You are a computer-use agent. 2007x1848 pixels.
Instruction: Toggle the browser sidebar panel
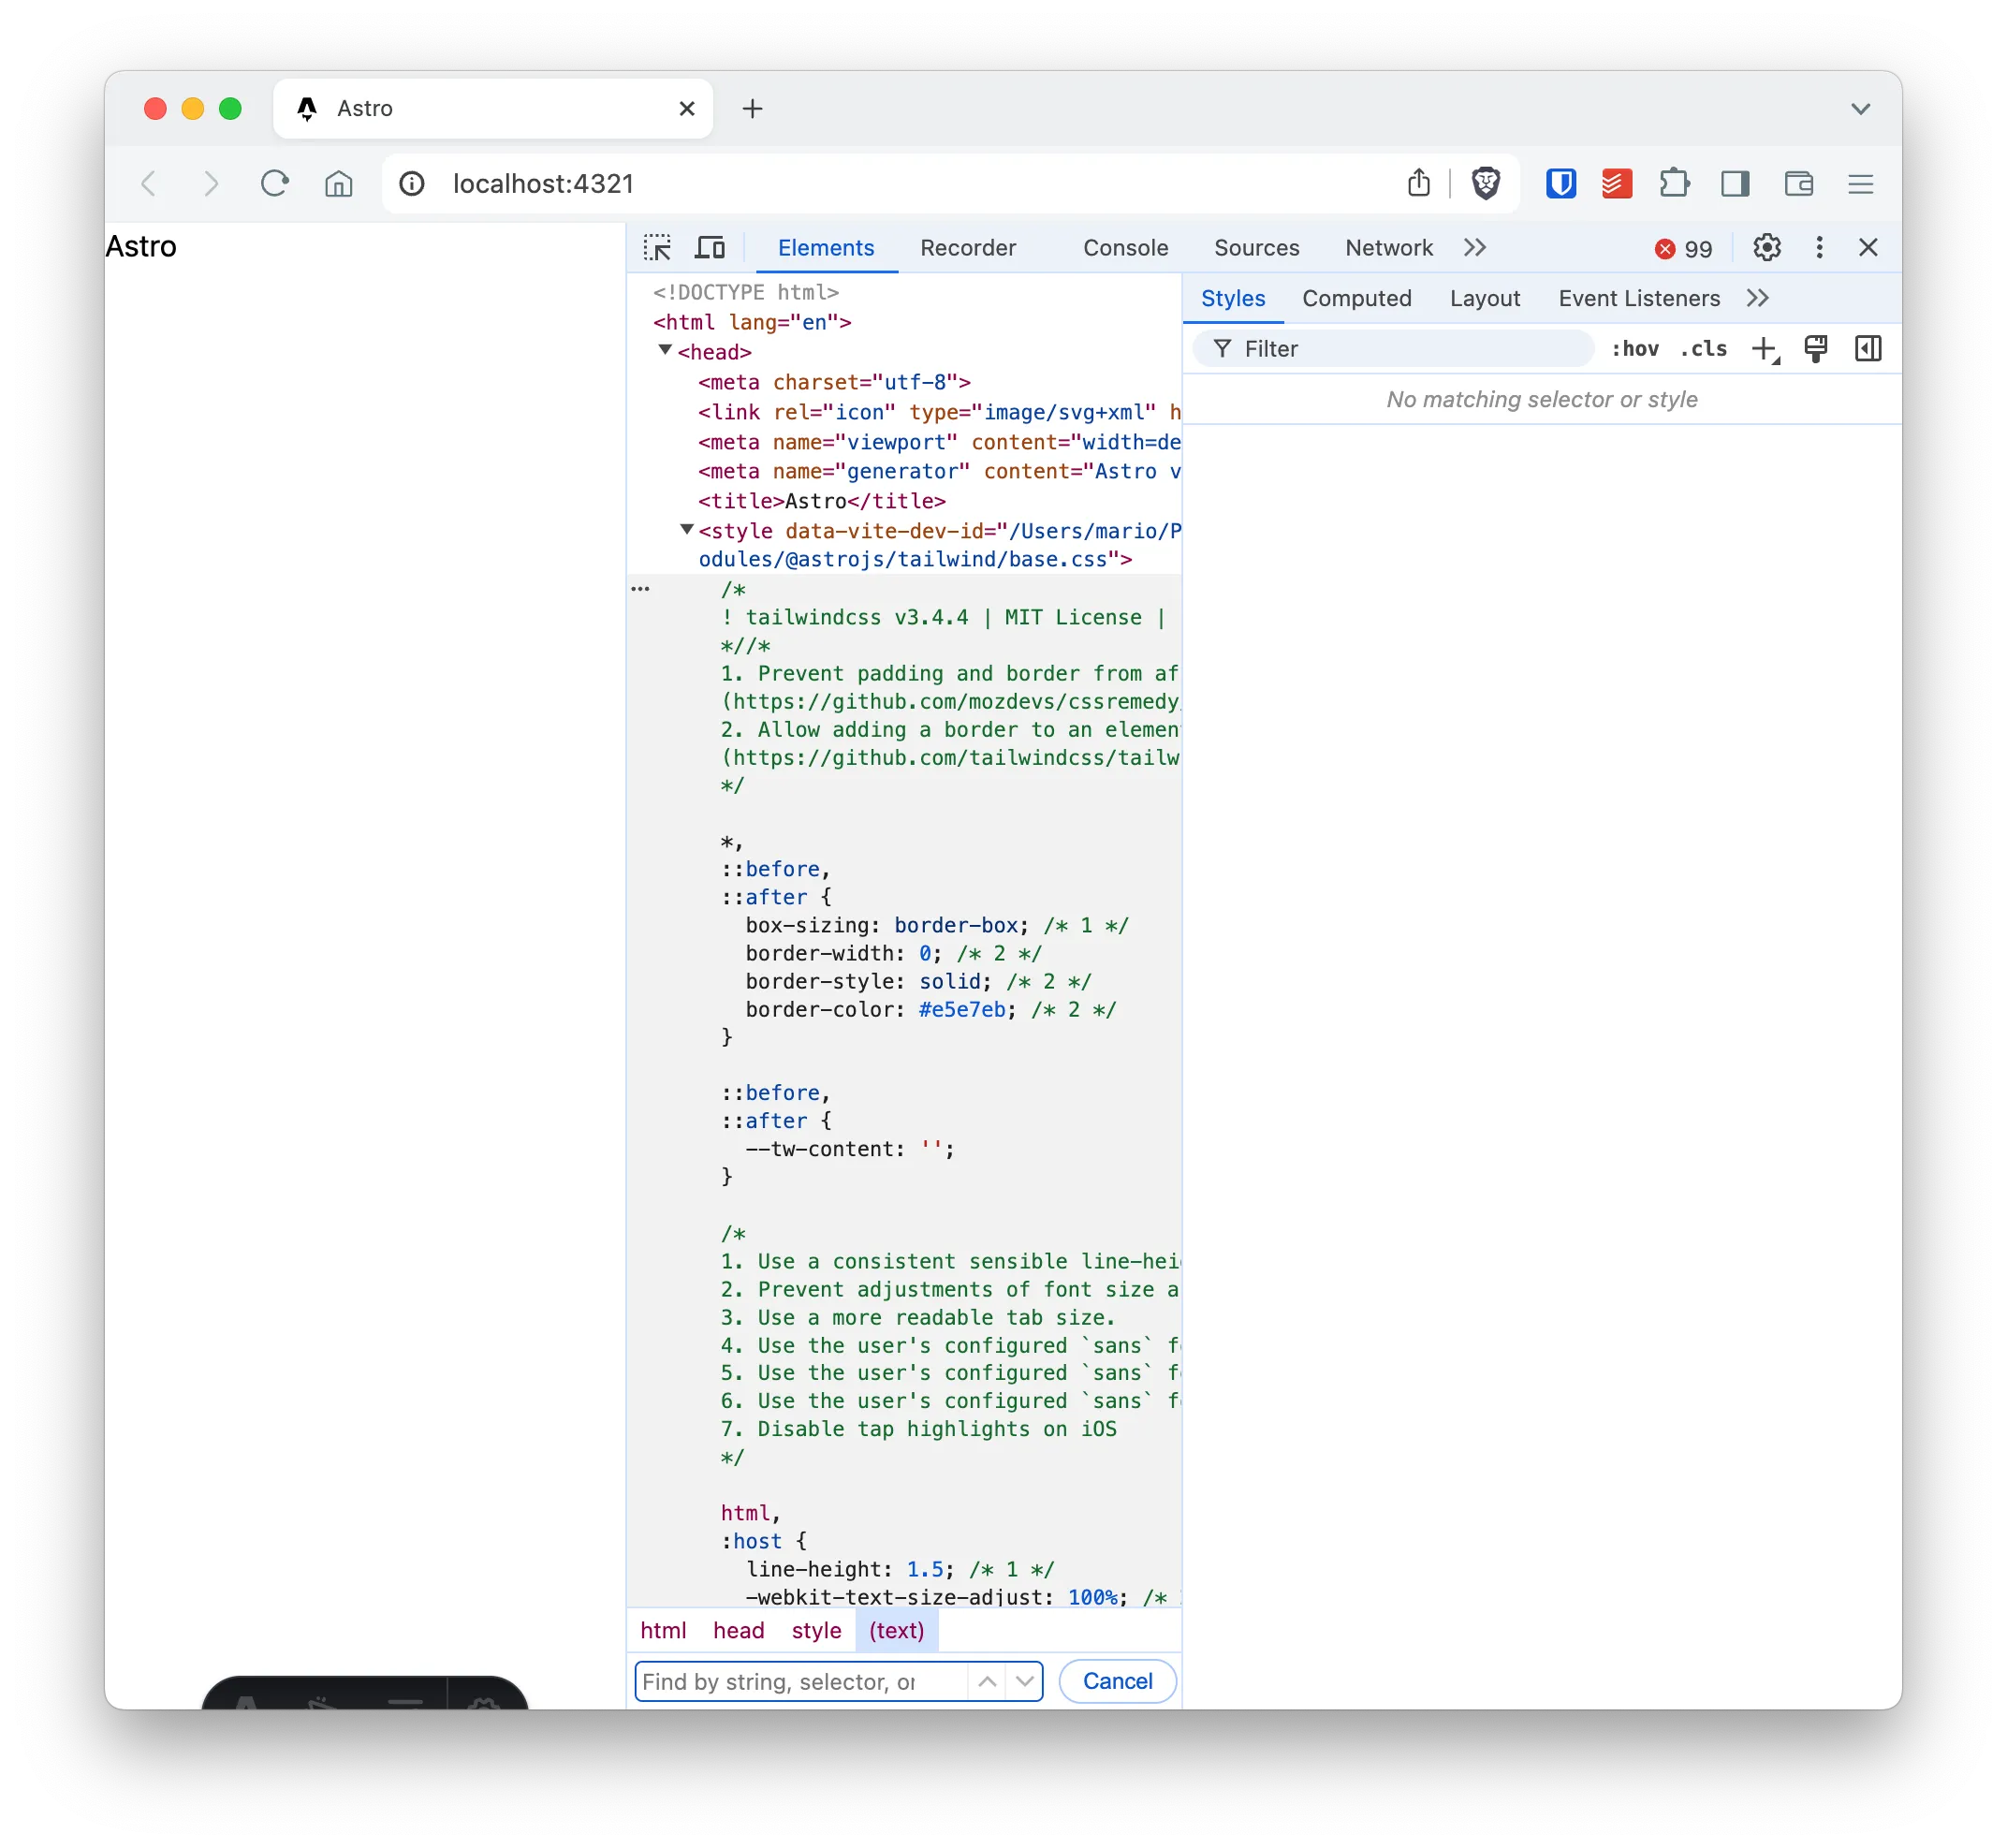[1735, 184]
